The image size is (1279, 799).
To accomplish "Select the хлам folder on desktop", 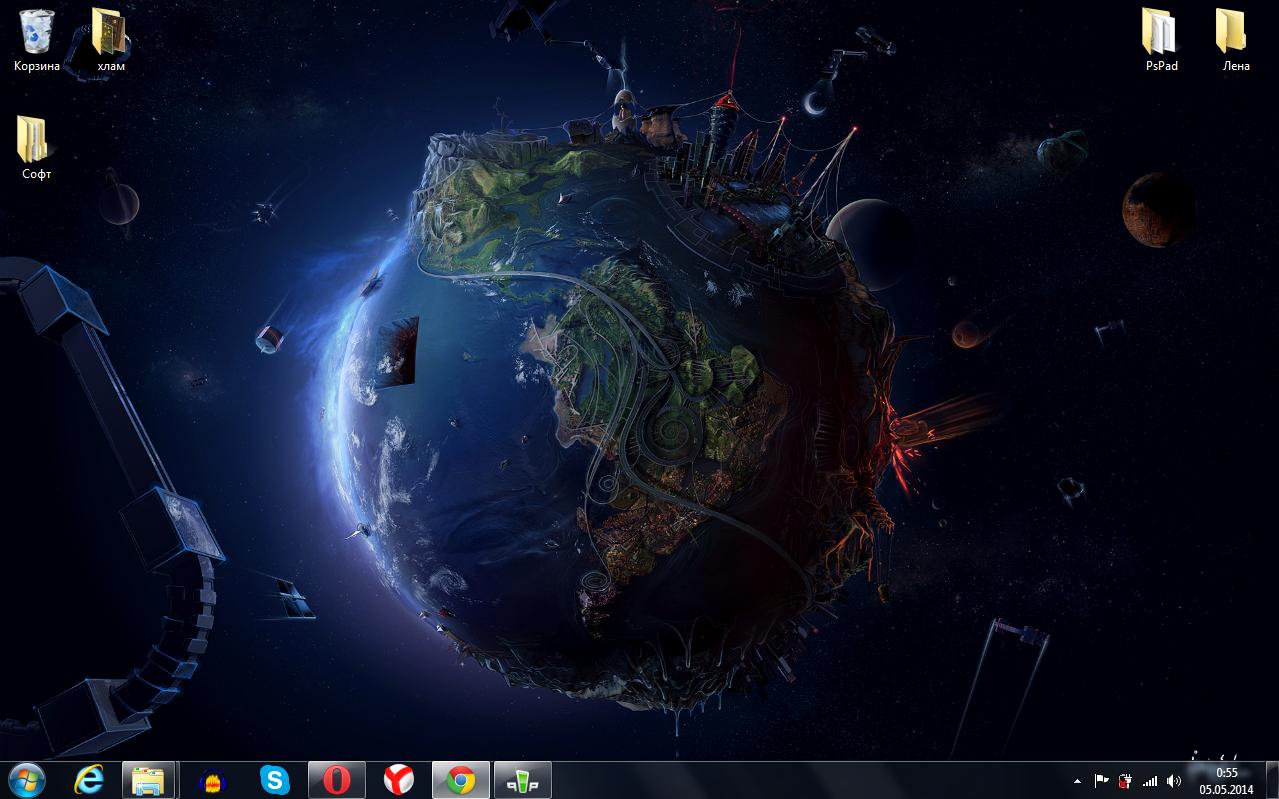I will click(110, 40).
